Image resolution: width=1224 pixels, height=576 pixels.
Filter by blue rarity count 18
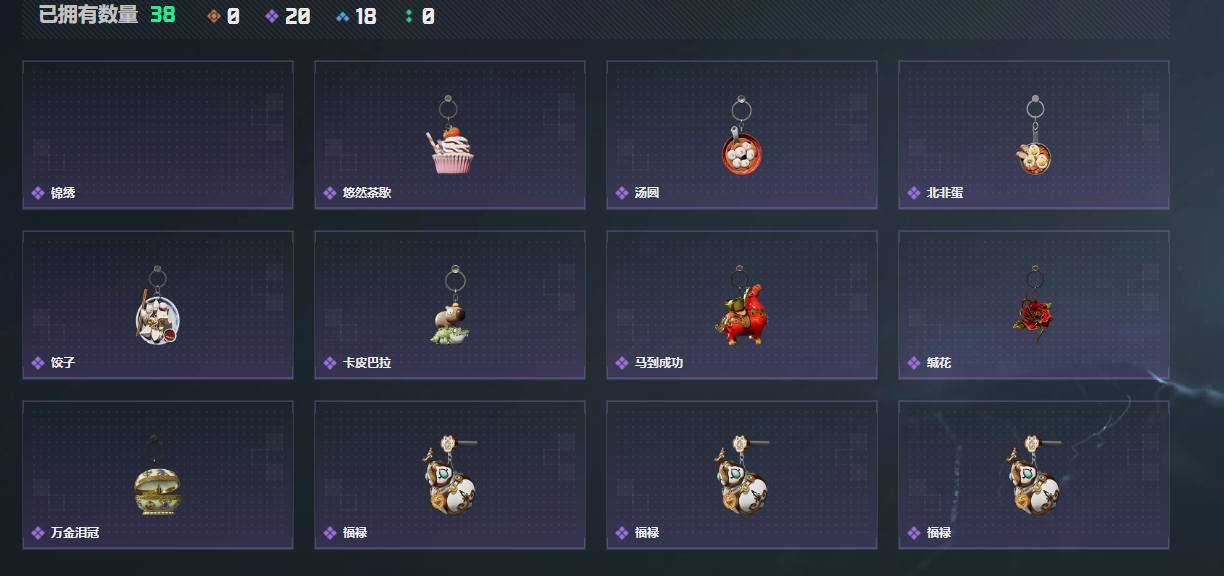[x=356, y=16]
